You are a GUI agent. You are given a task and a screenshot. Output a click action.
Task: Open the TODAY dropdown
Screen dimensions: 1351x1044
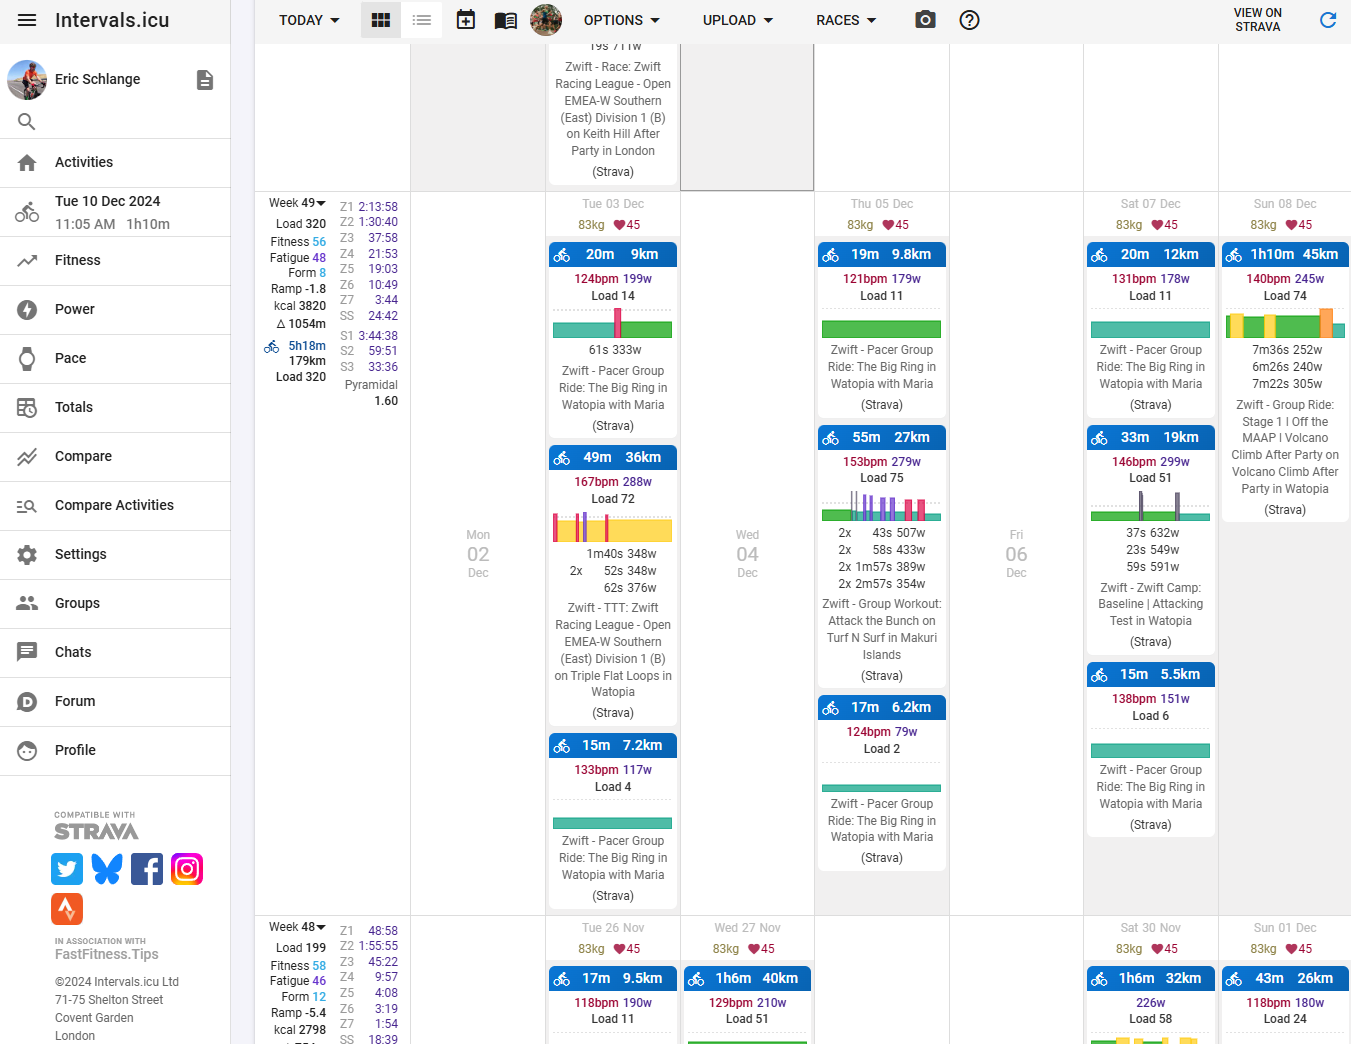click(308, 19)
